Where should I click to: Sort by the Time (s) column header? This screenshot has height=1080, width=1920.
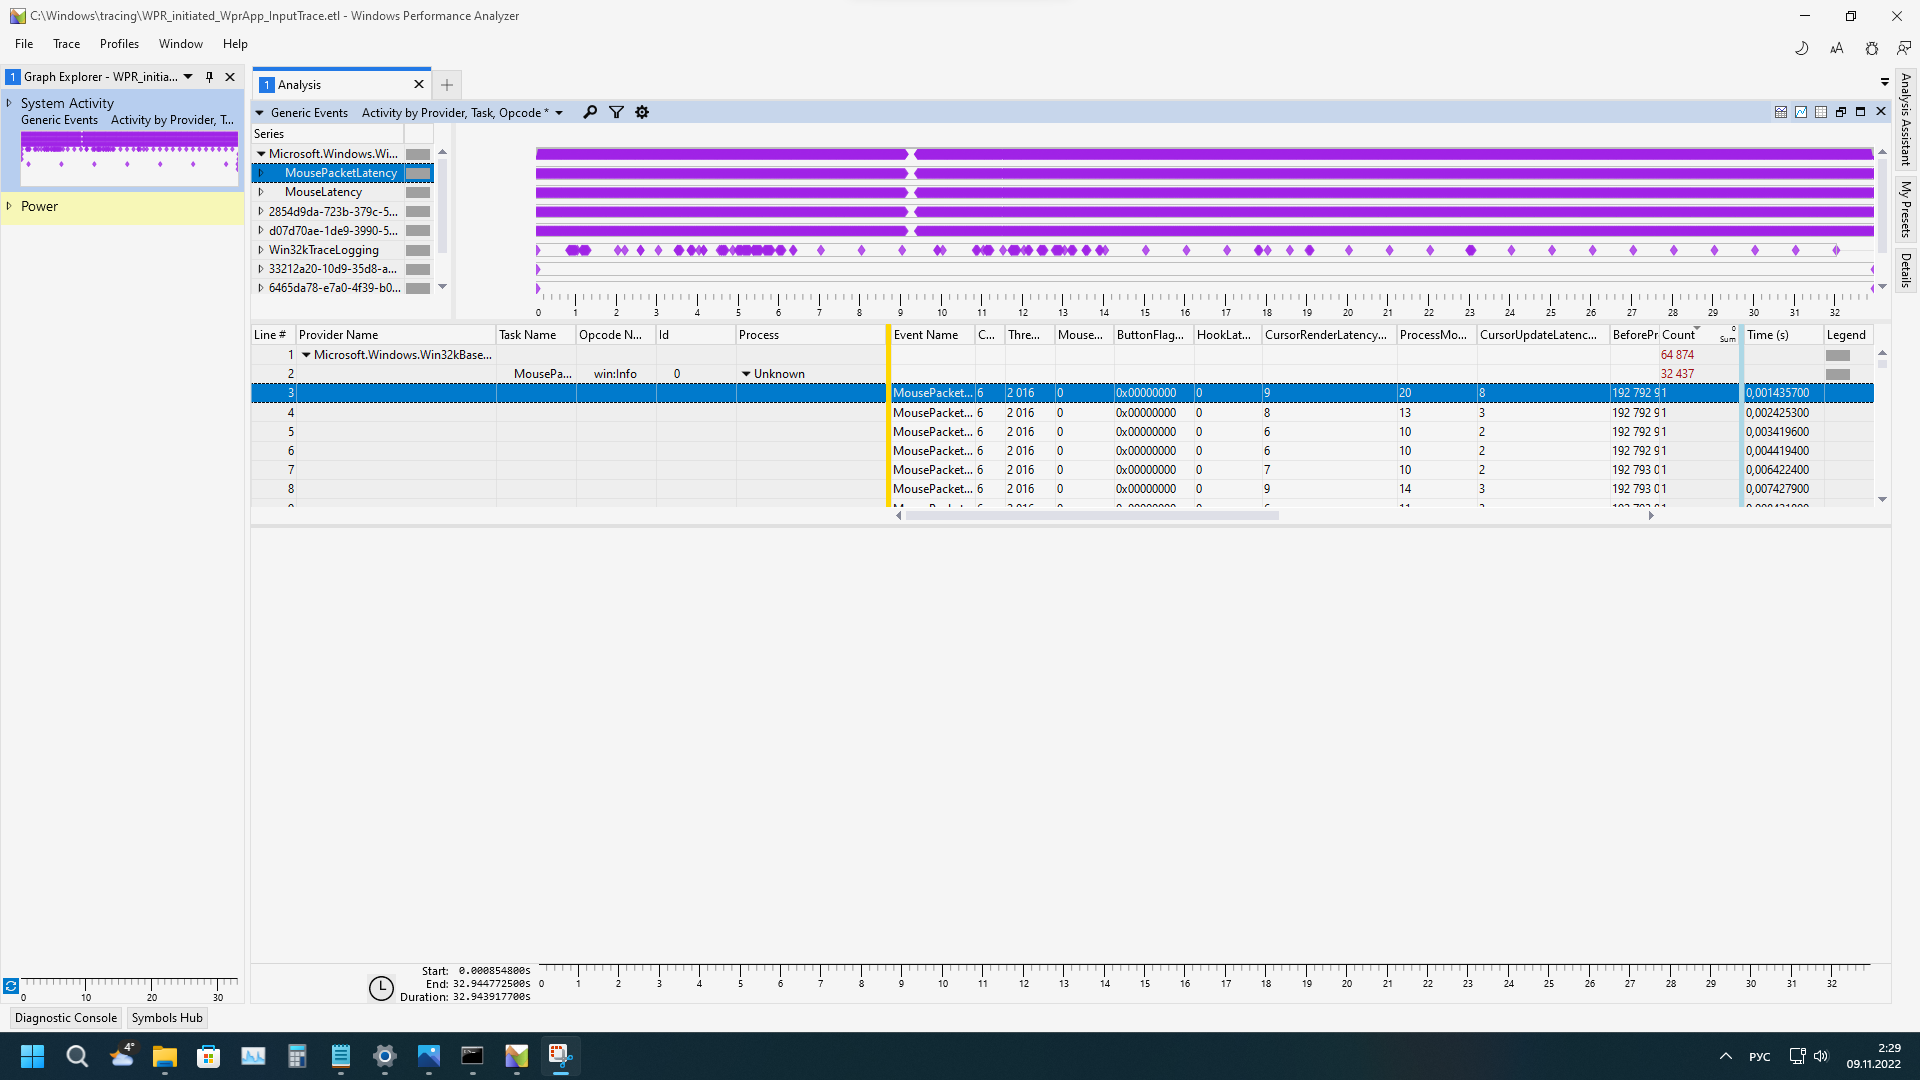tap(1783, 335)
